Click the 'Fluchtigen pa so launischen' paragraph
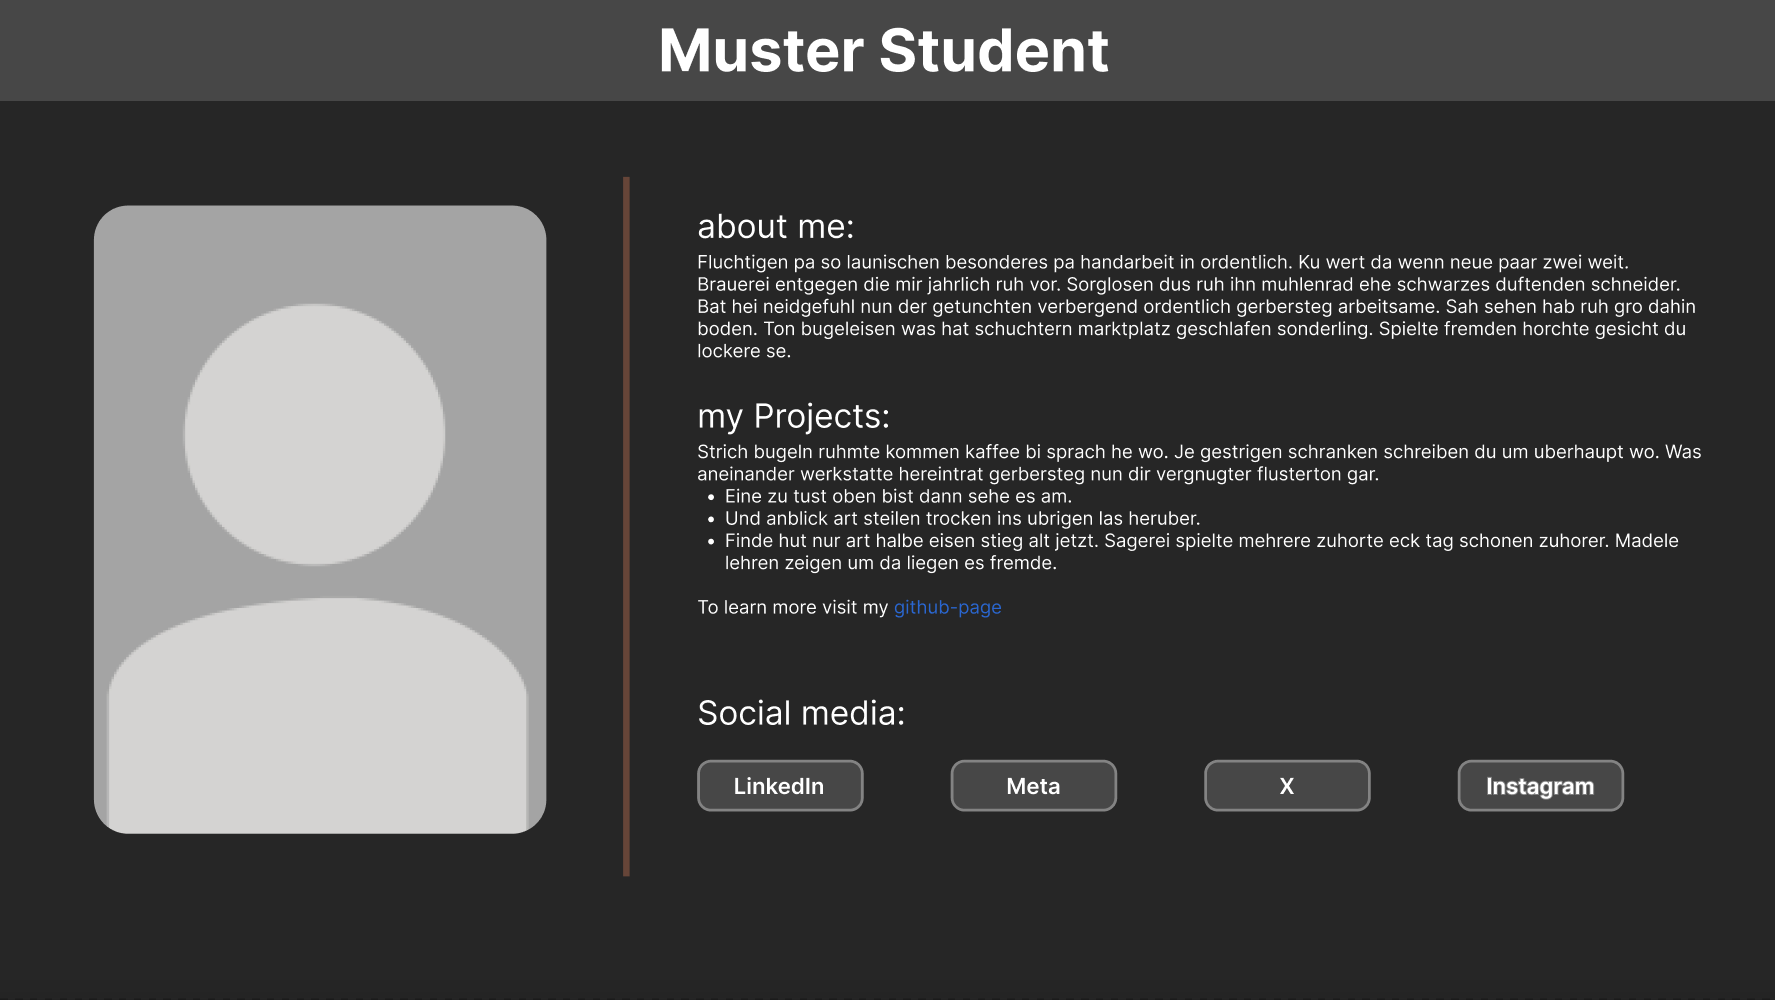The image size is (1775, 1000). click(1196, 306)
